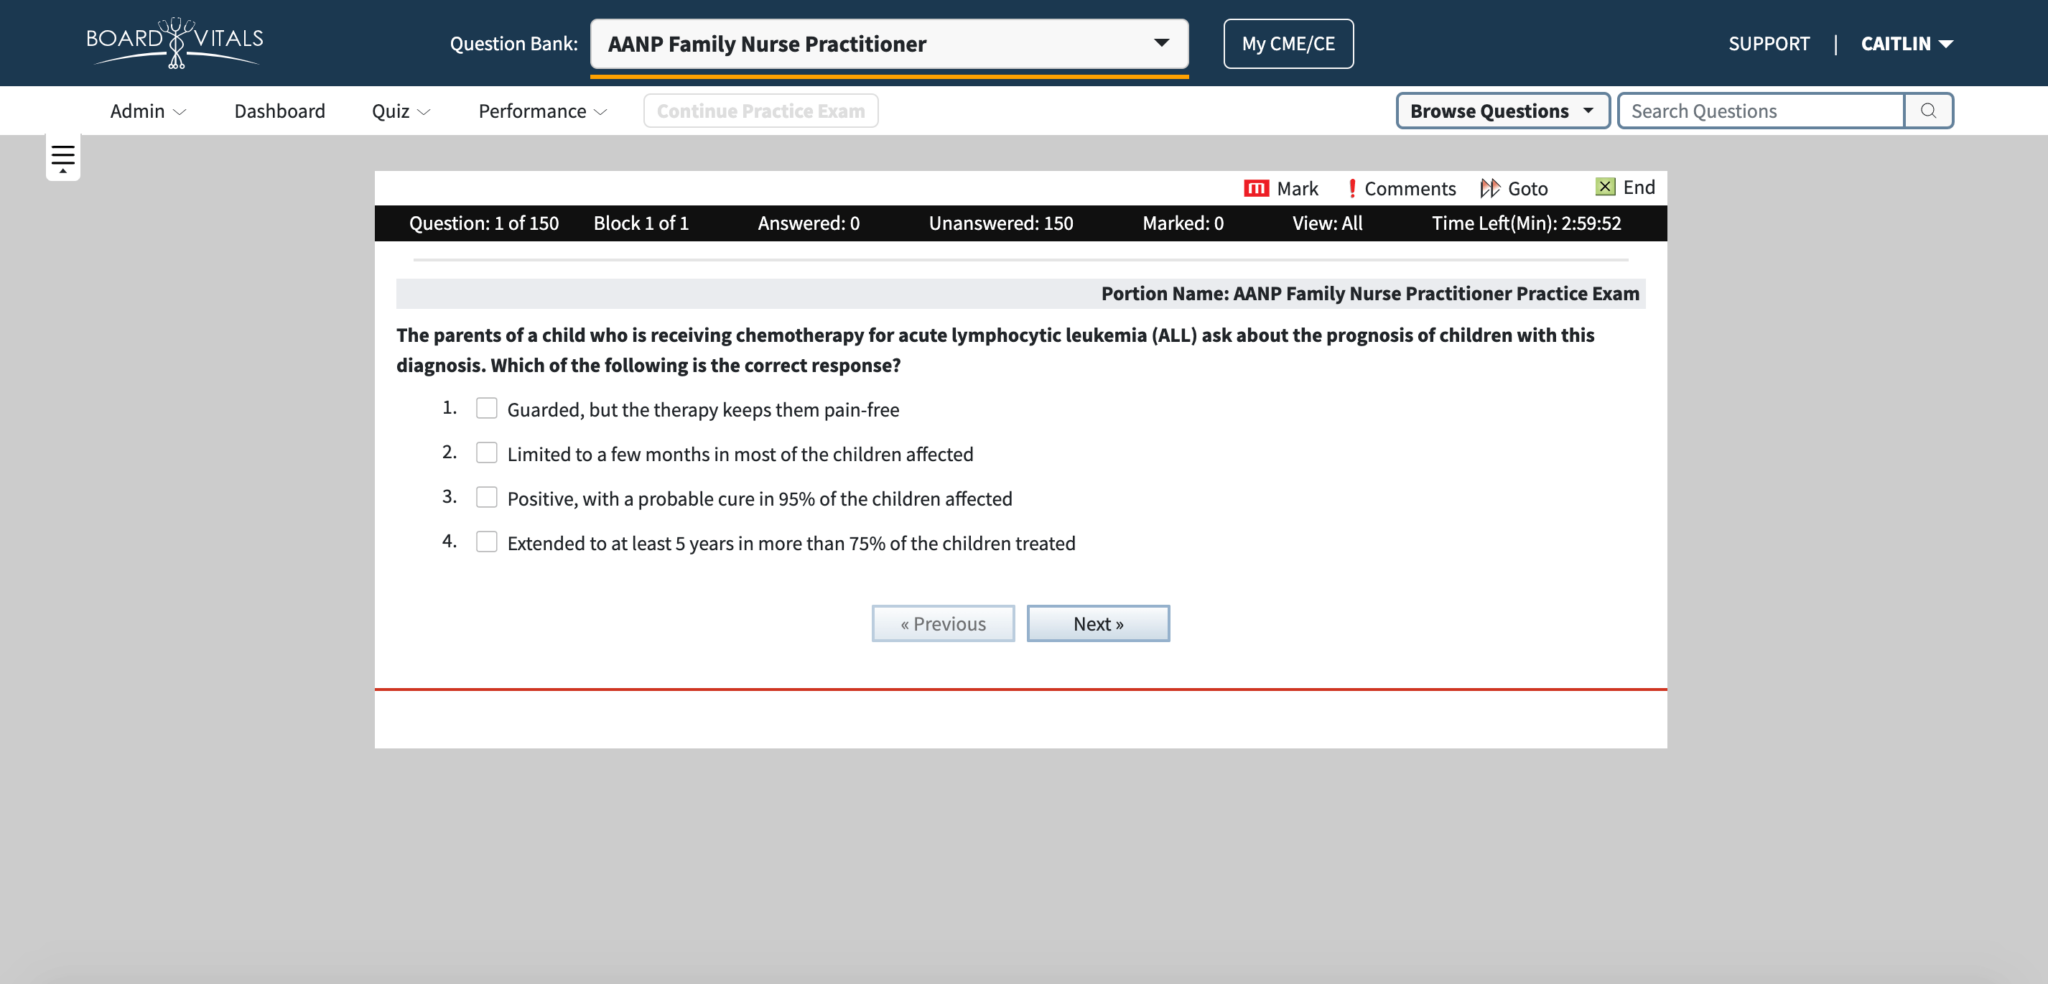The image size is (2048, 984).
Task: Open the CAITLIN user account menu
Action: coord(1906,44)
